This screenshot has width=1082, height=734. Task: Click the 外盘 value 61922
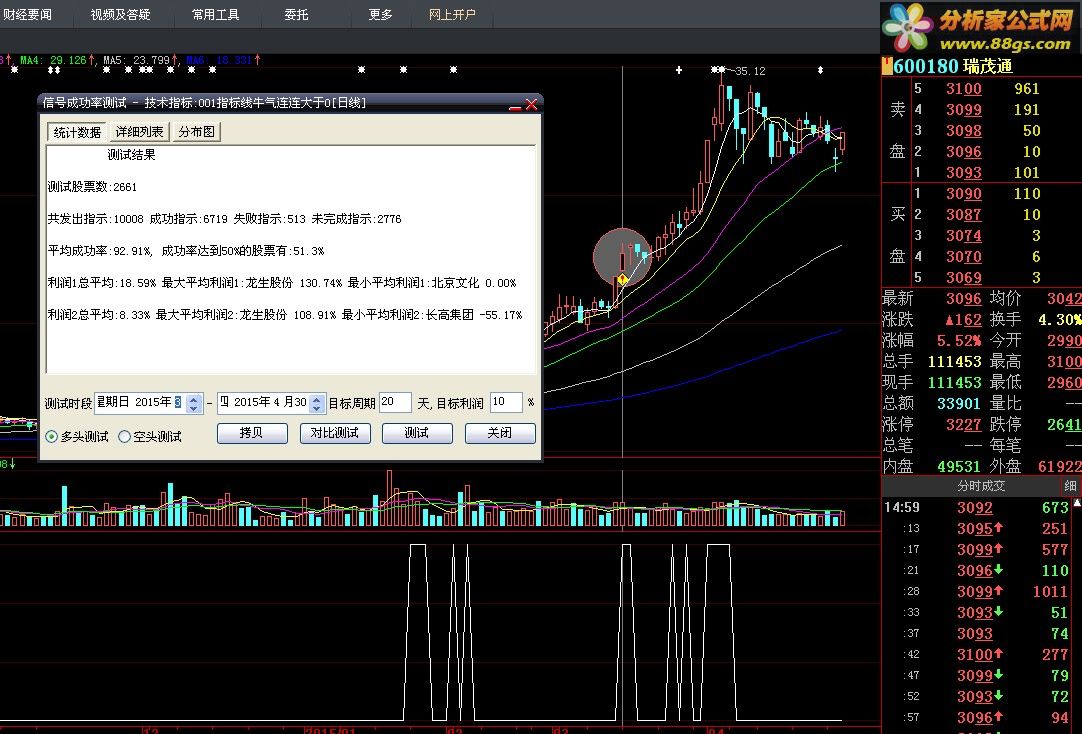1059,466
